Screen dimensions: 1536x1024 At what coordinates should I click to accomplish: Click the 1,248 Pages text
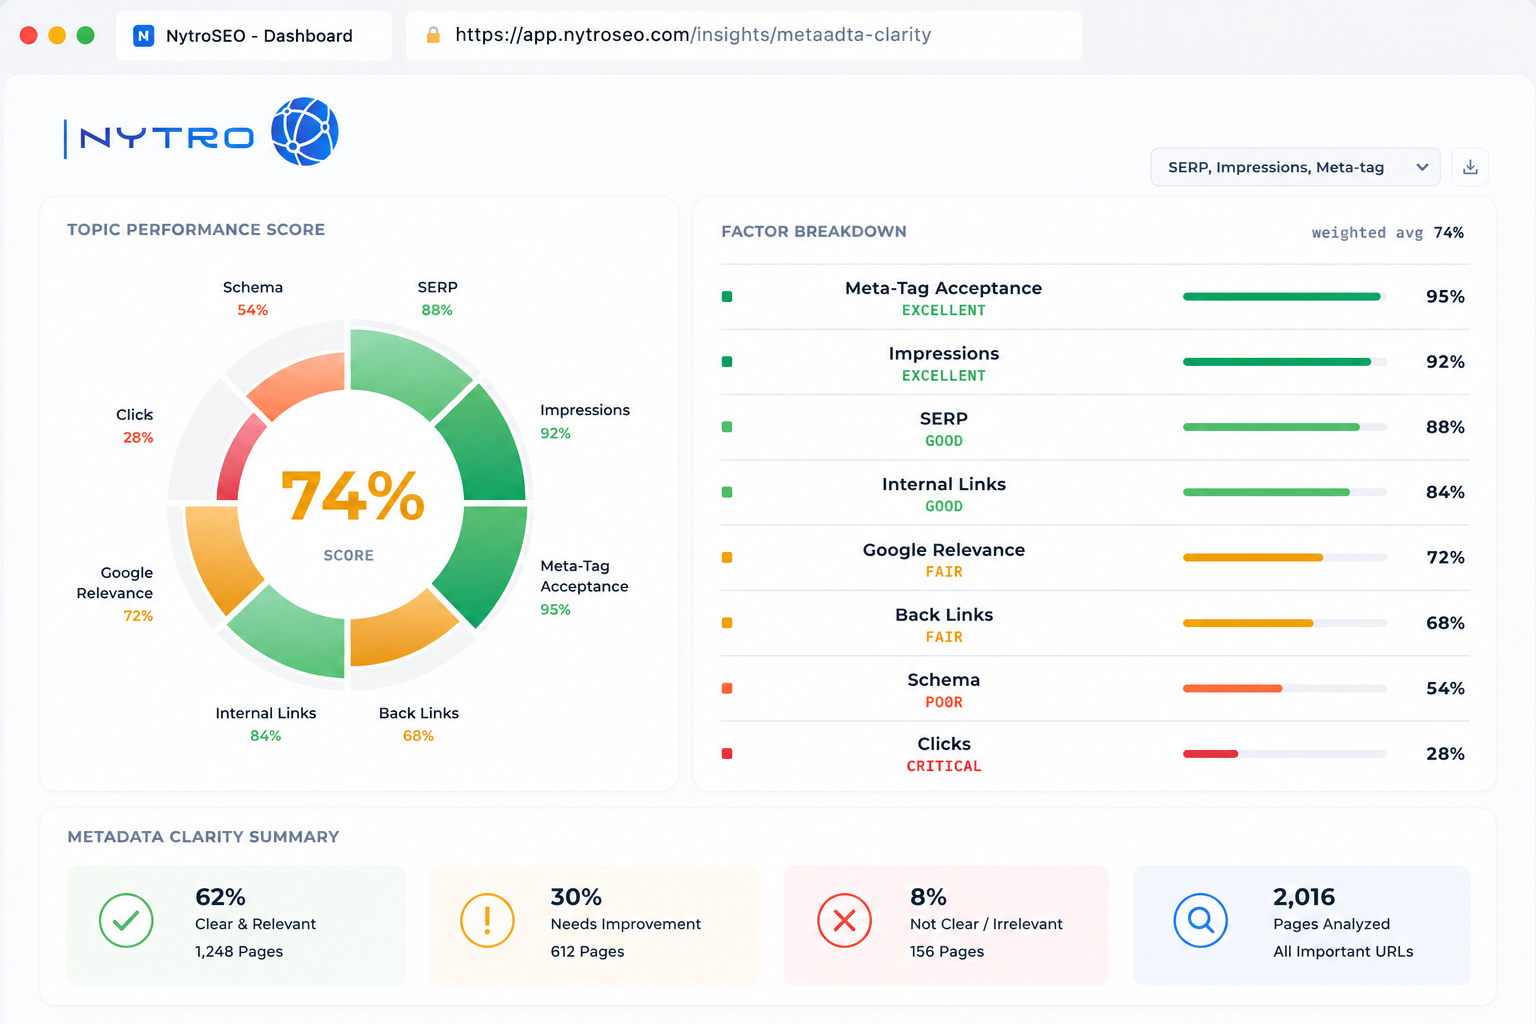coord(239,952)
